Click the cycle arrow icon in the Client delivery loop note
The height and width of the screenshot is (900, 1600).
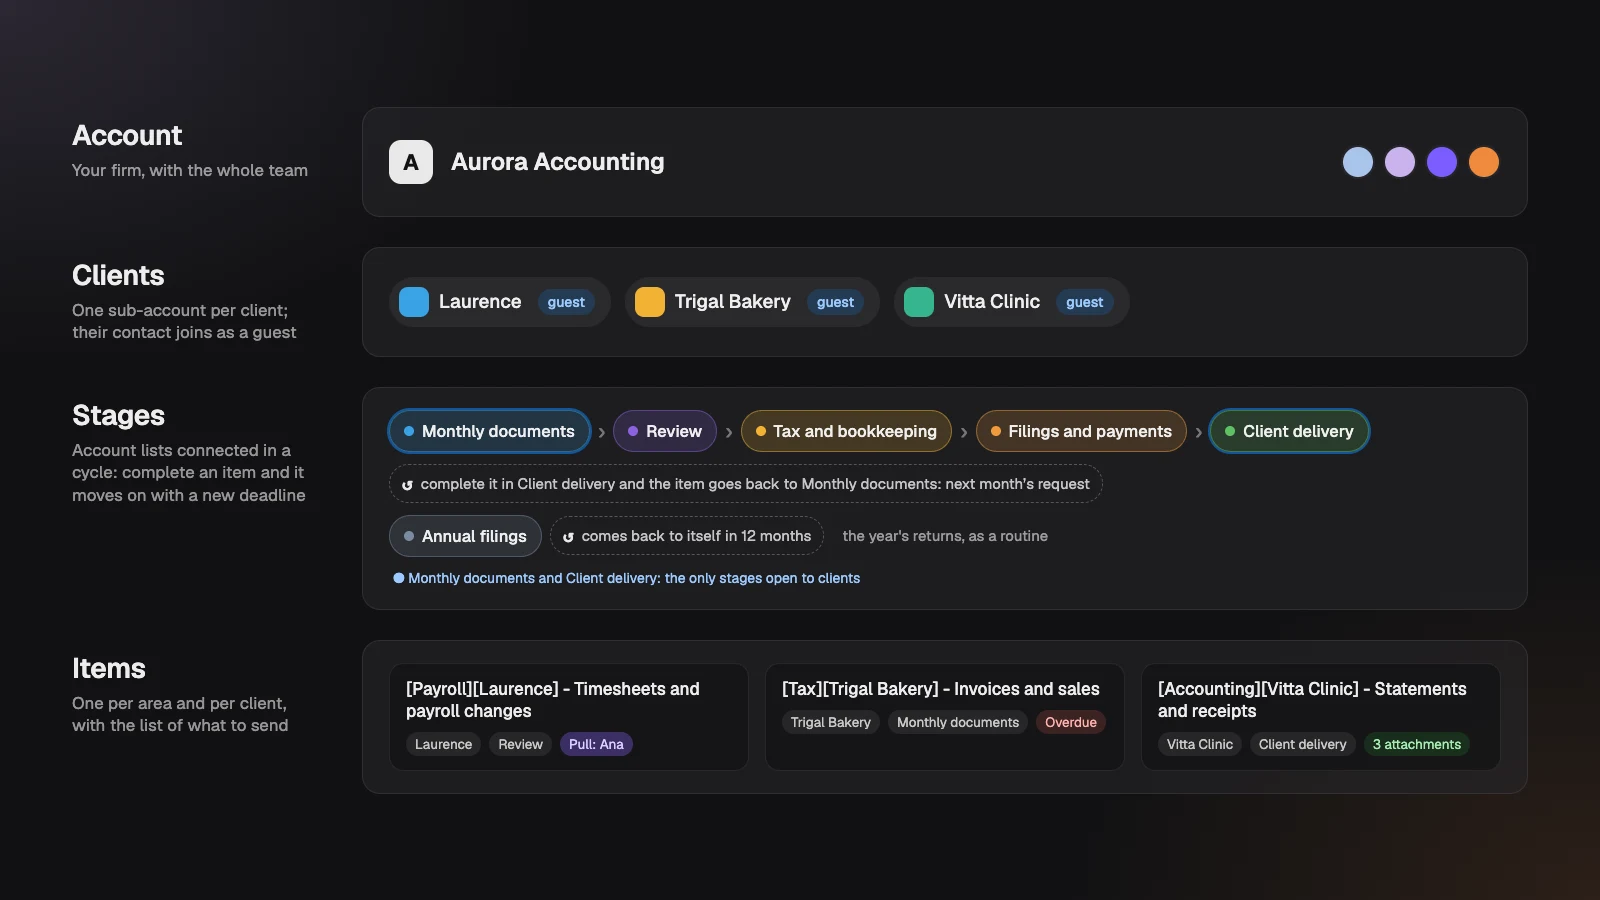coord(407,485)
